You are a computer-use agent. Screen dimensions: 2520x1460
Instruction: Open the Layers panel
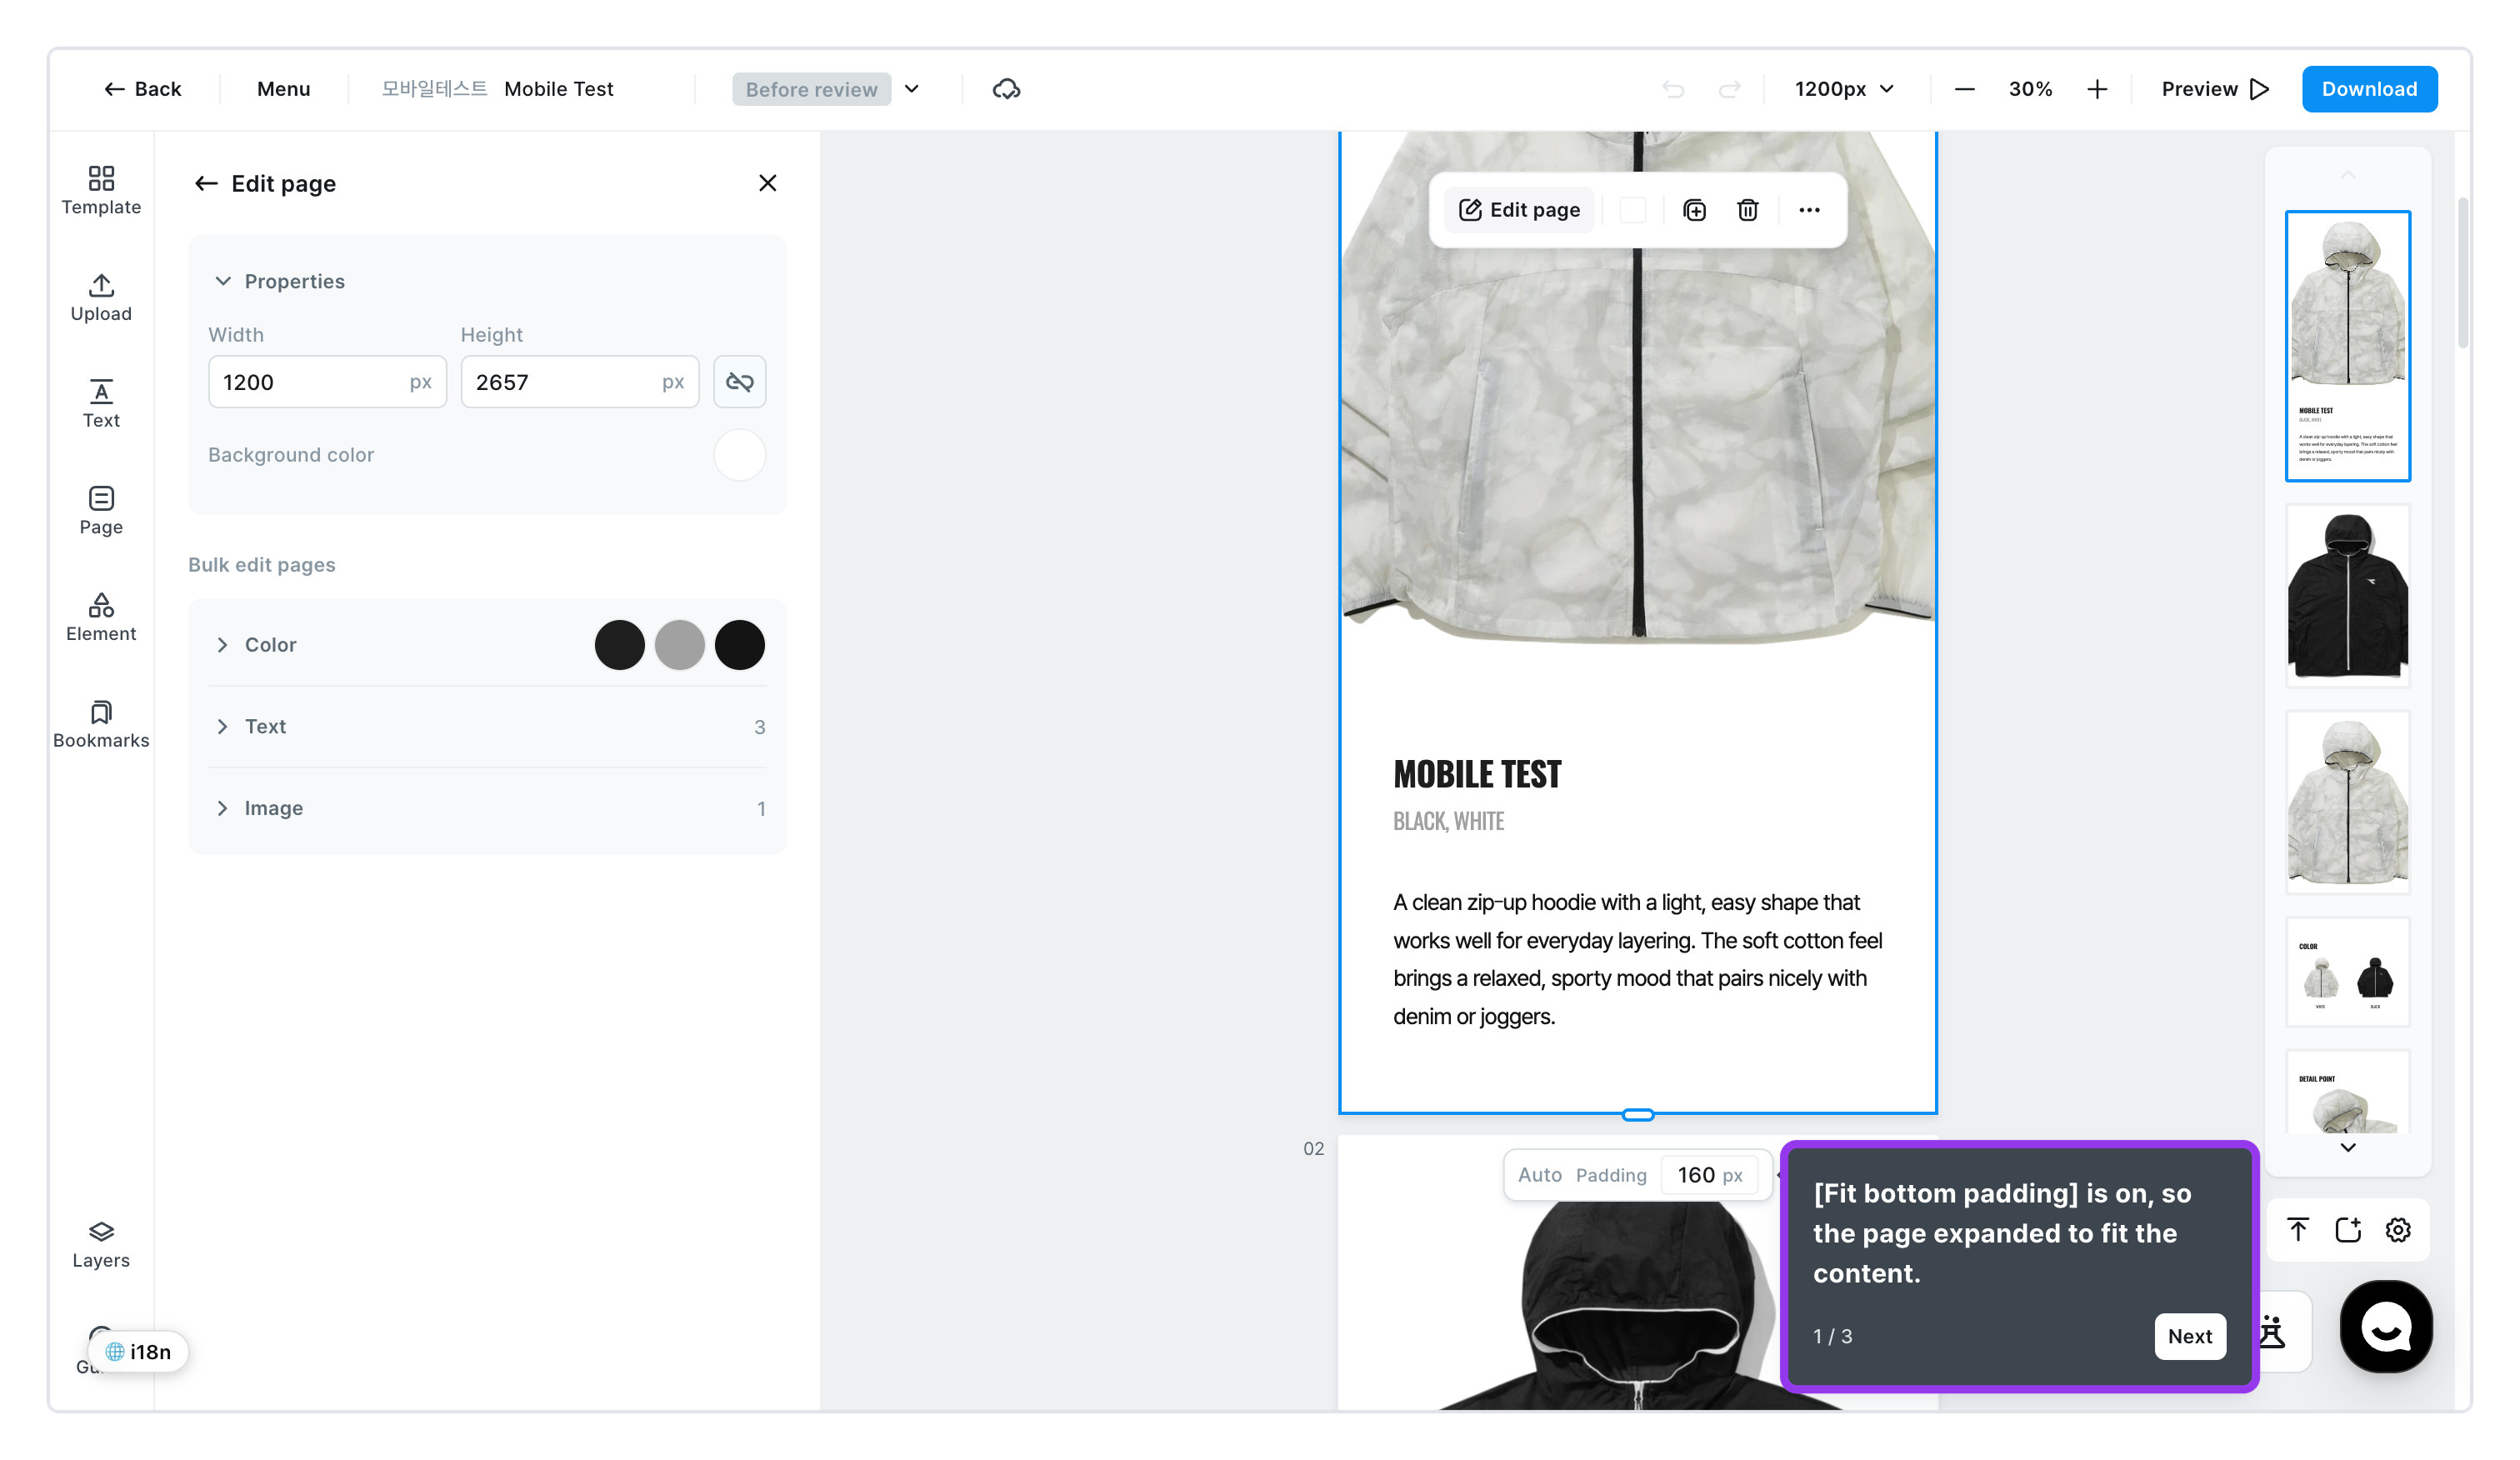coord(101,1244)
